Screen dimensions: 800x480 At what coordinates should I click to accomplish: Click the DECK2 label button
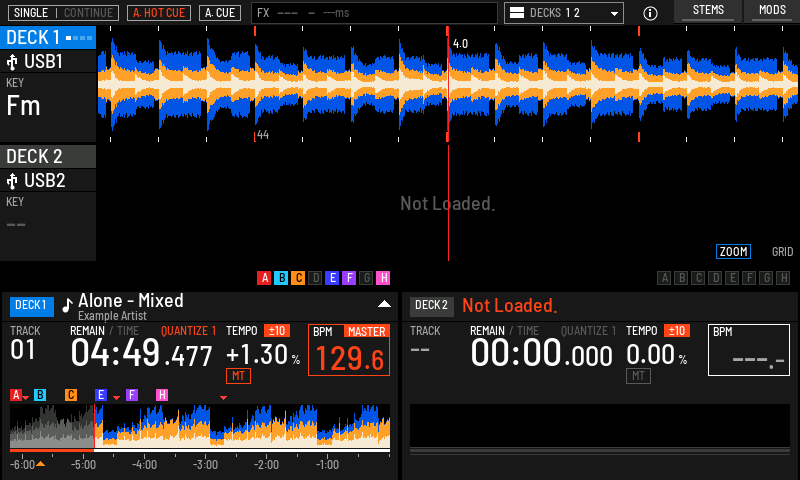click(431, 306)
